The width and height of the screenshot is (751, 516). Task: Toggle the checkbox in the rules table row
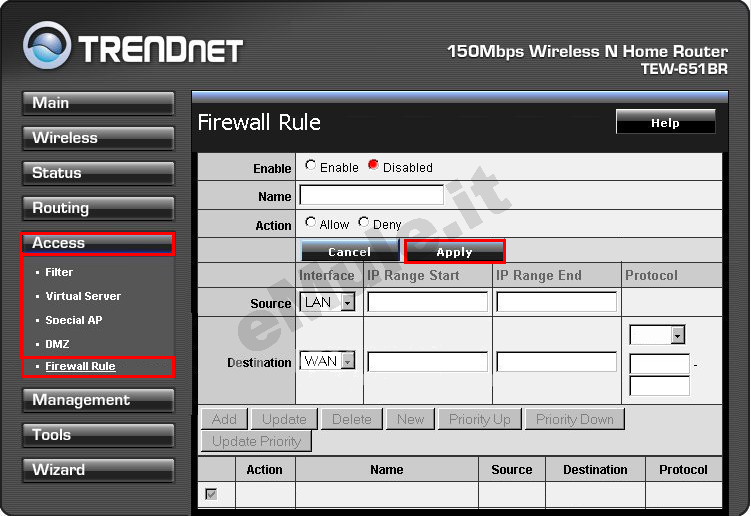point(211,493)
